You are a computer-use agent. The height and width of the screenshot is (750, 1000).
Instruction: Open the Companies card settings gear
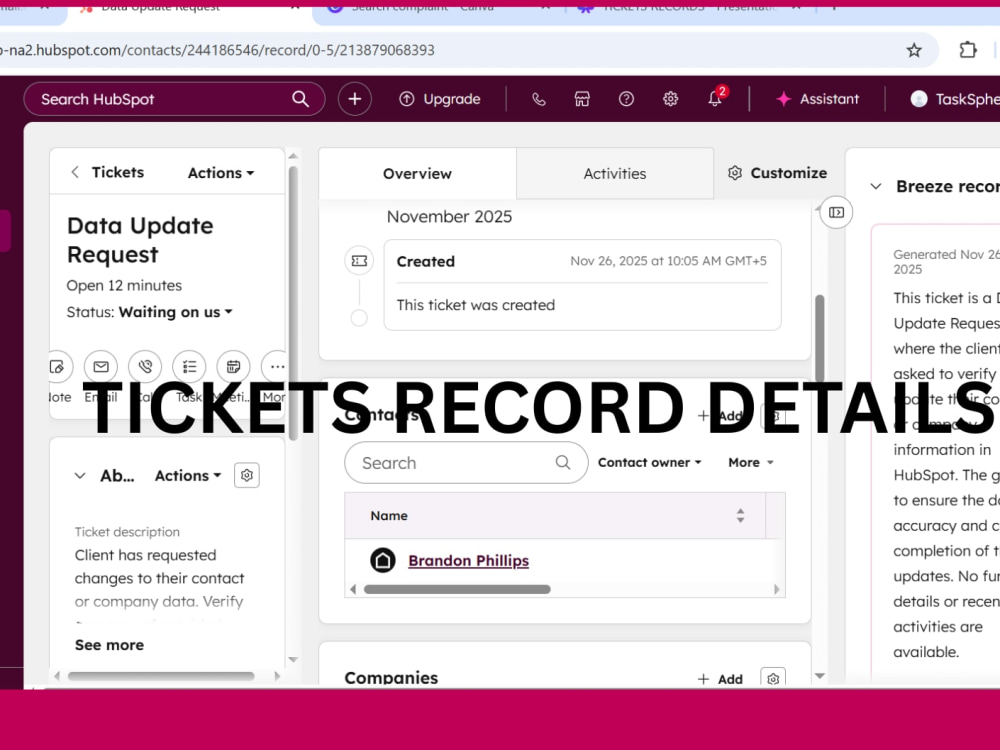[x=773, y=678]
